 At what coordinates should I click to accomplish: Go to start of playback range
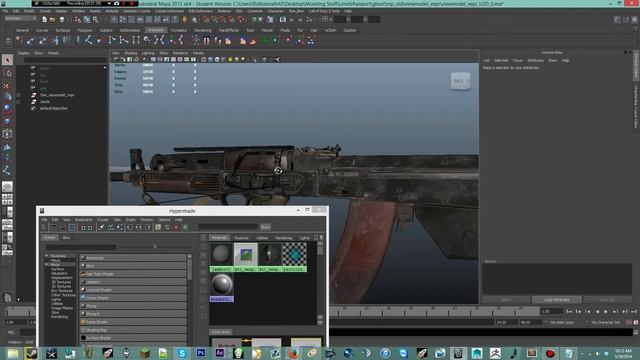tap(569, 311)
